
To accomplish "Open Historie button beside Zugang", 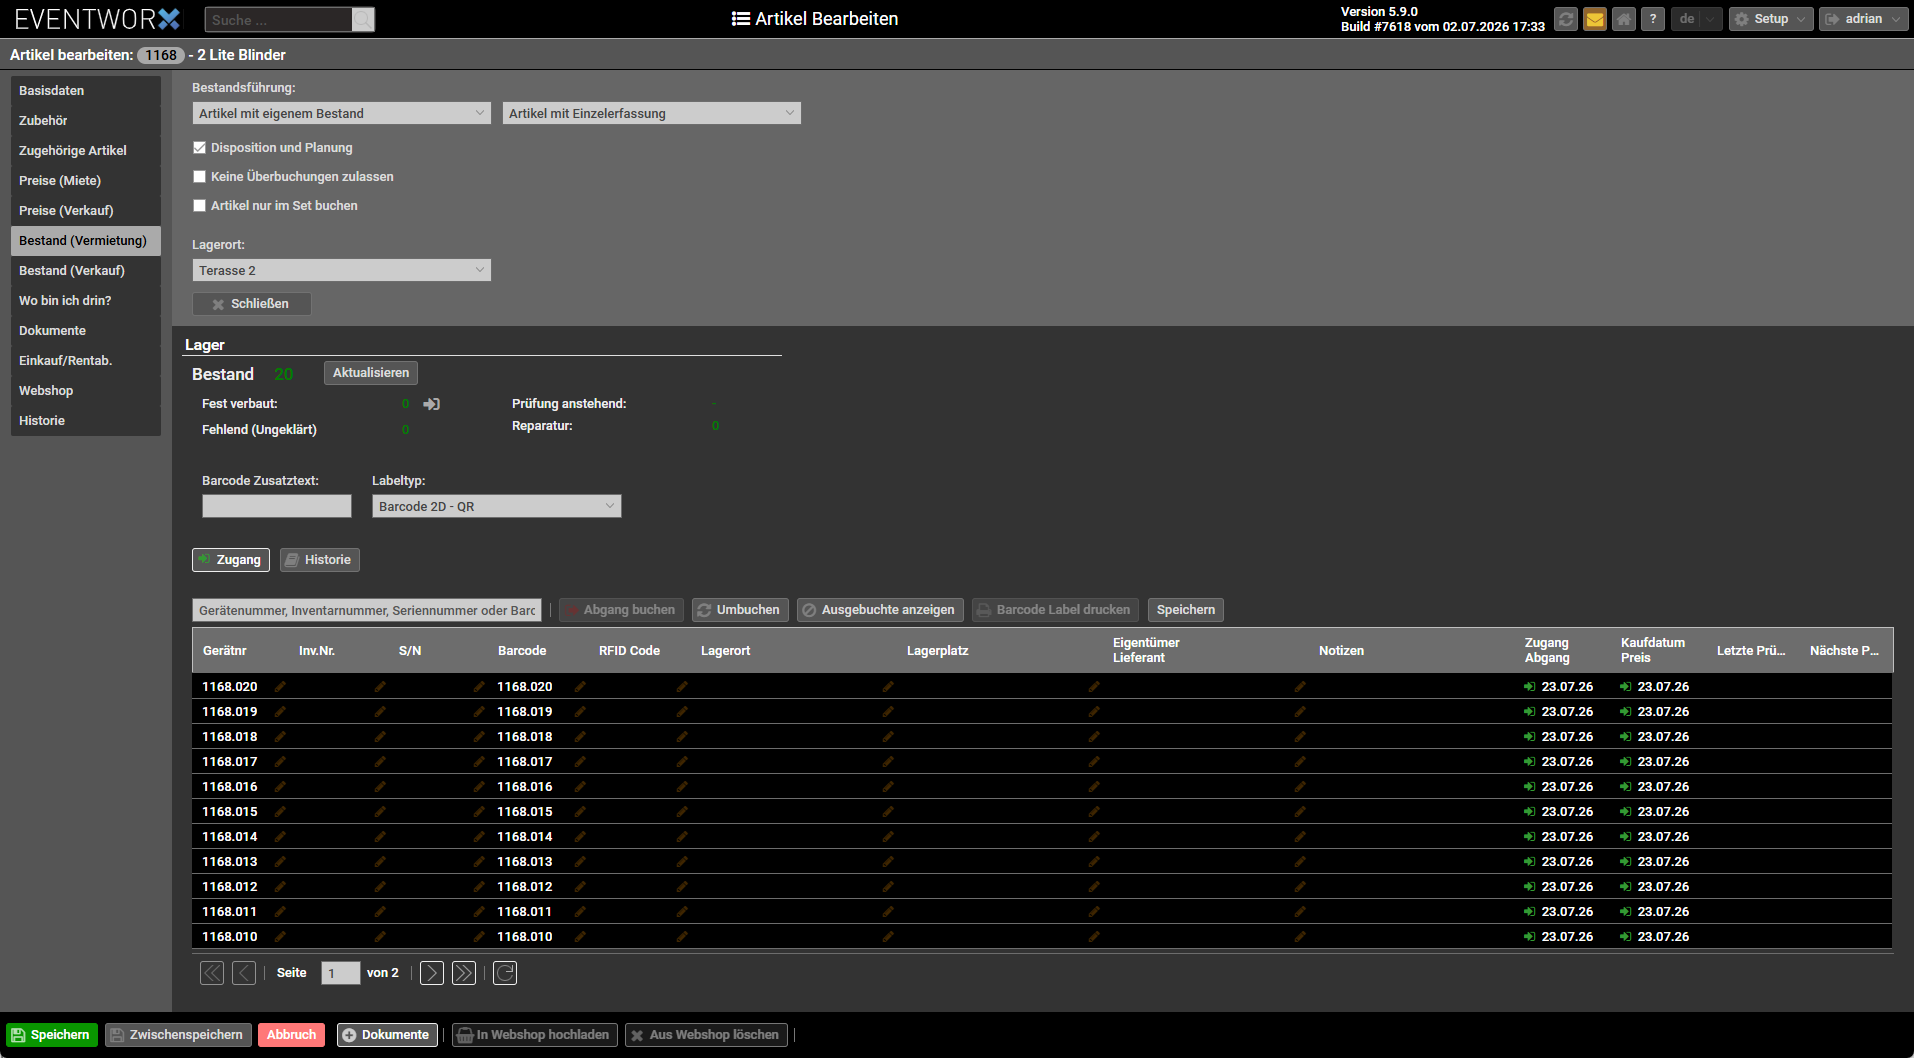I will coord(320,560).
